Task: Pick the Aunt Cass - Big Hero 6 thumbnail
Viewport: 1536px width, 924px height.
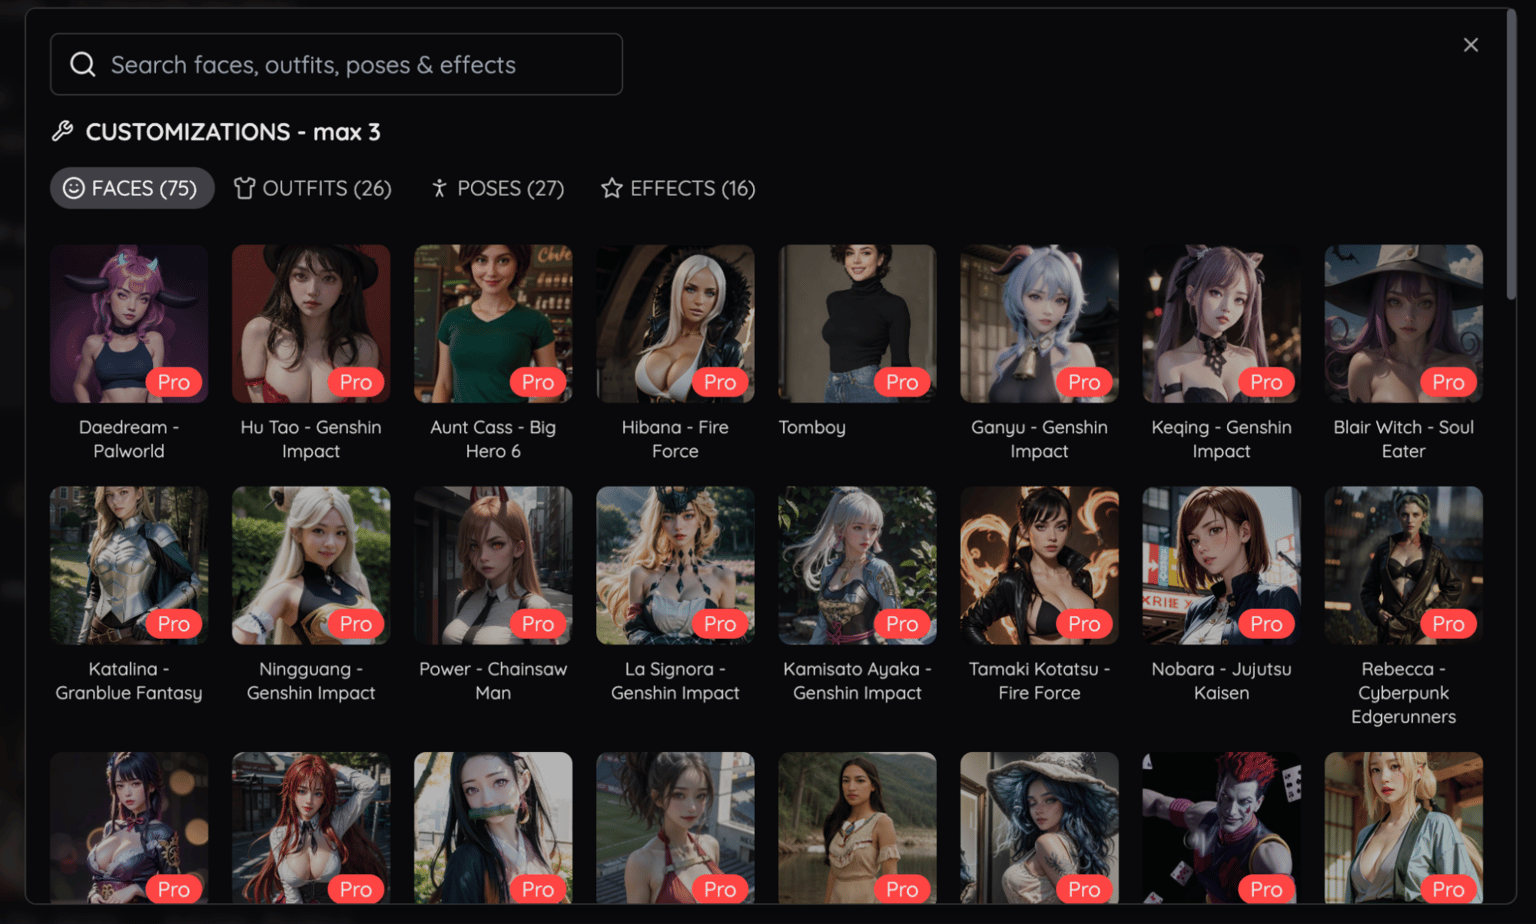Action: pyautogui.click(x=493, y=324)
